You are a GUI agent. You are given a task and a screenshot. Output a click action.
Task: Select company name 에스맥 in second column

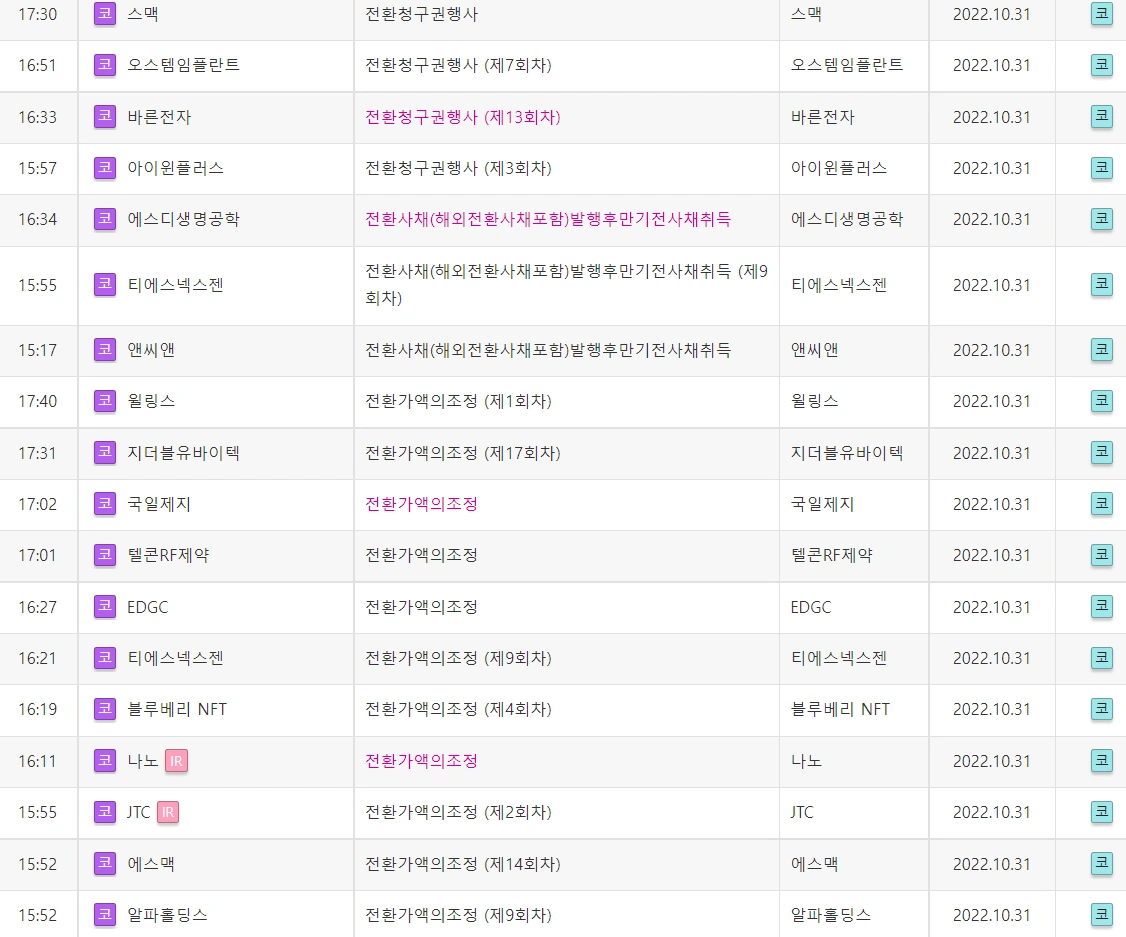click(x=151, y=863)
